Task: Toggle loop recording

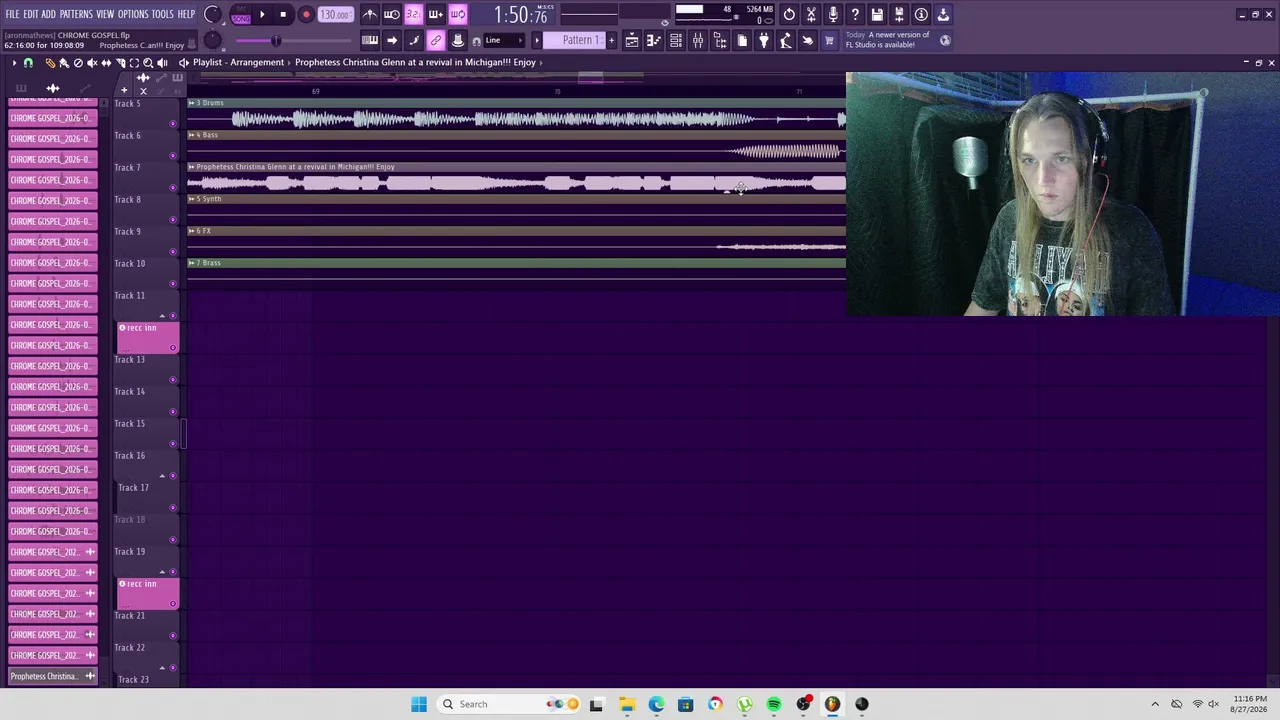Action: pyautogui.click(x=458, y=14)
